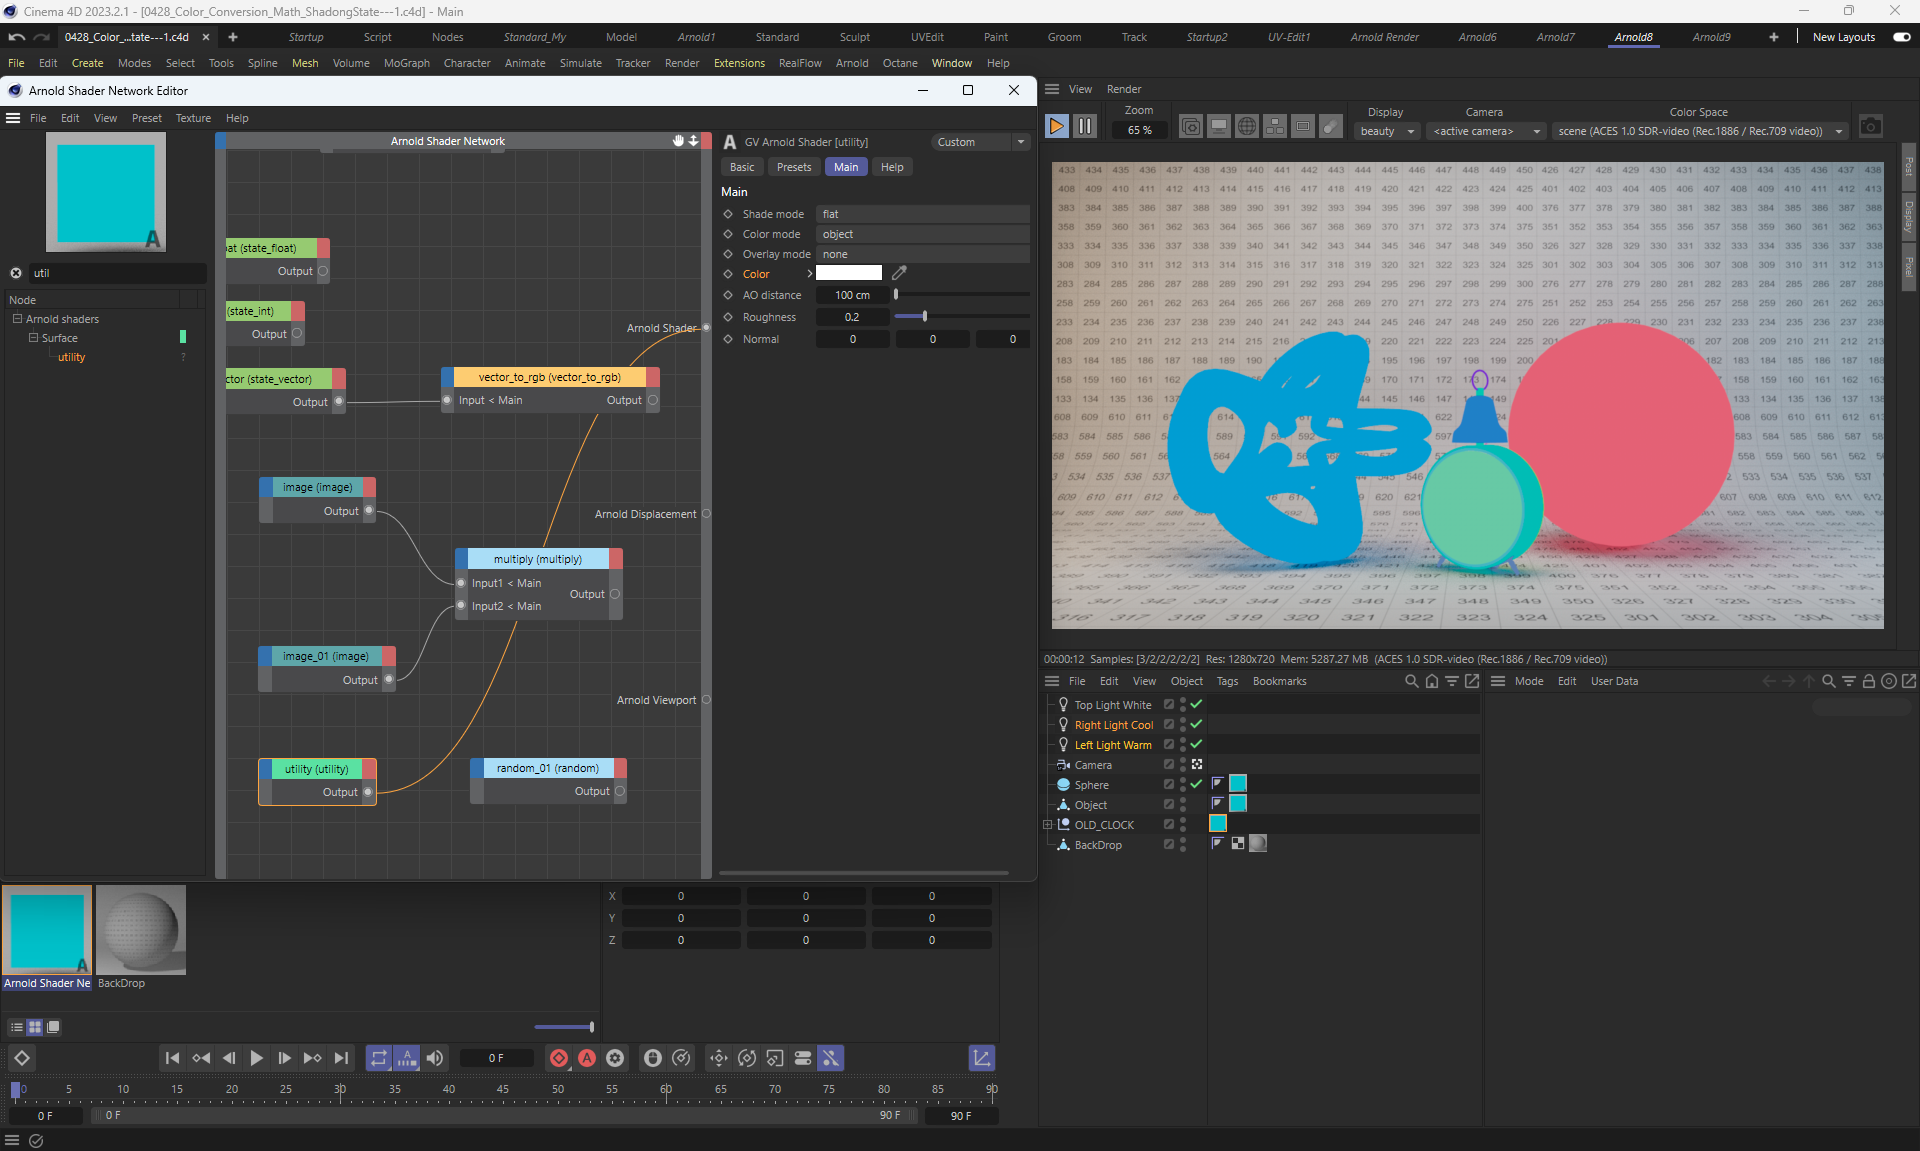Image resolution: width=1920 pixels, height=1151 pixels.
Task: Click the camera snapshot icon in render view
Action: tap(1870, 126)
